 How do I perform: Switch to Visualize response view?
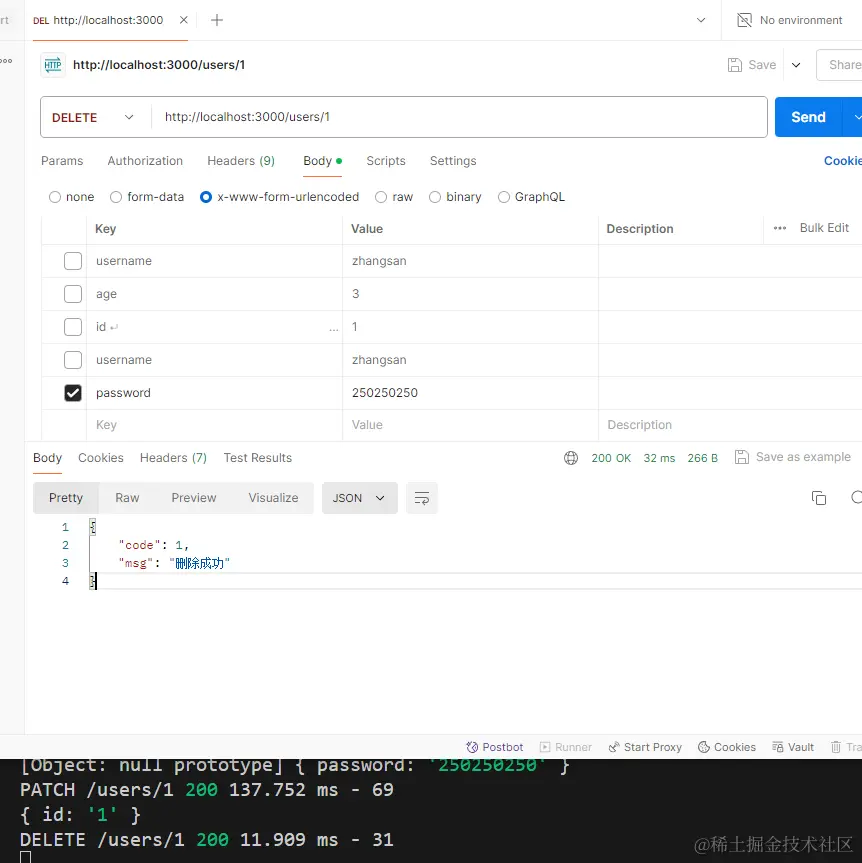click(x=273, y=498)
